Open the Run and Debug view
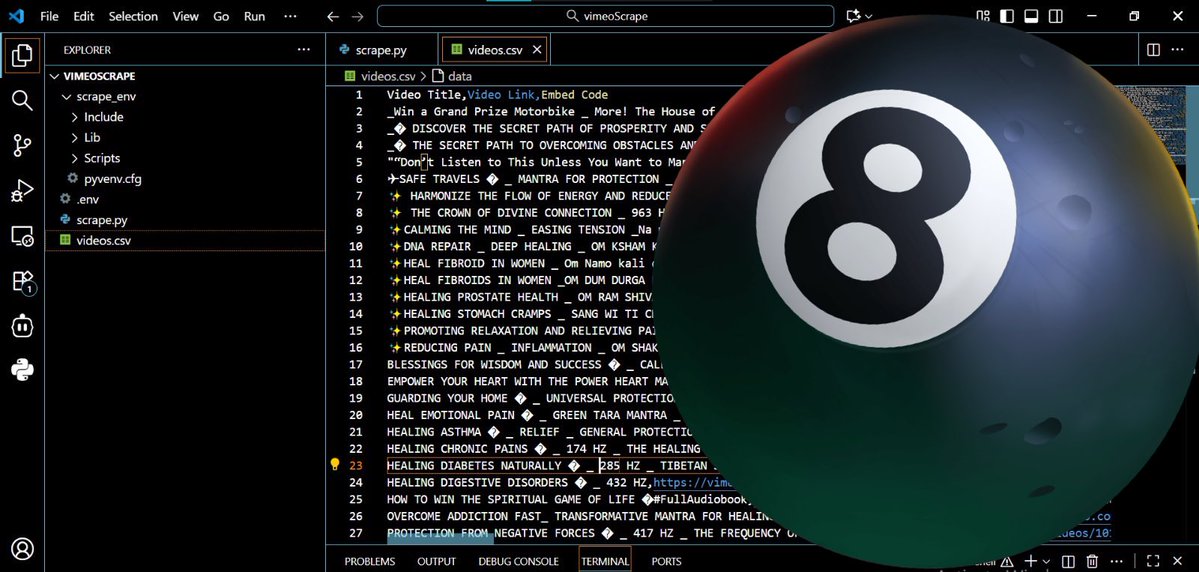The height and width of the screenshot is (572, 1199). coord(22,190)
